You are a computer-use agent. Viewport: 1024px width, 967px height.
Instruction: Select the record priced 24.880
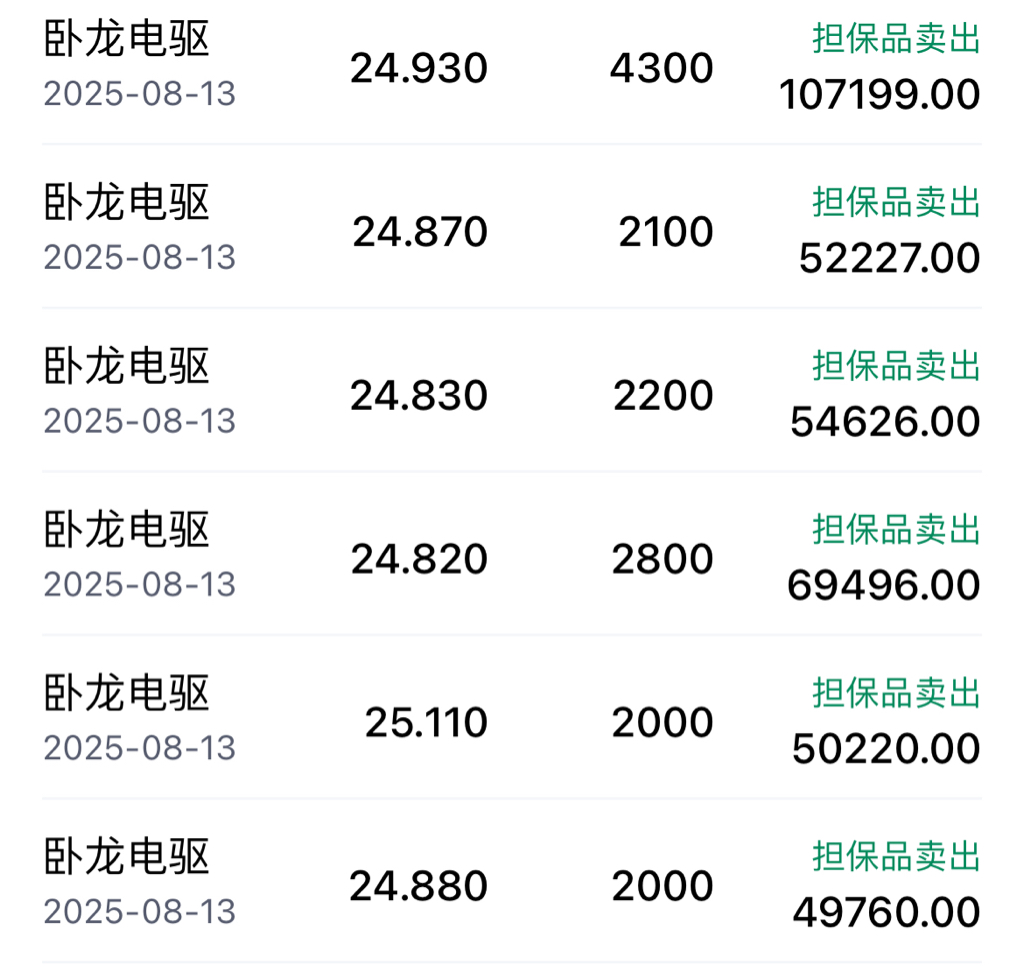click(512, 881)
